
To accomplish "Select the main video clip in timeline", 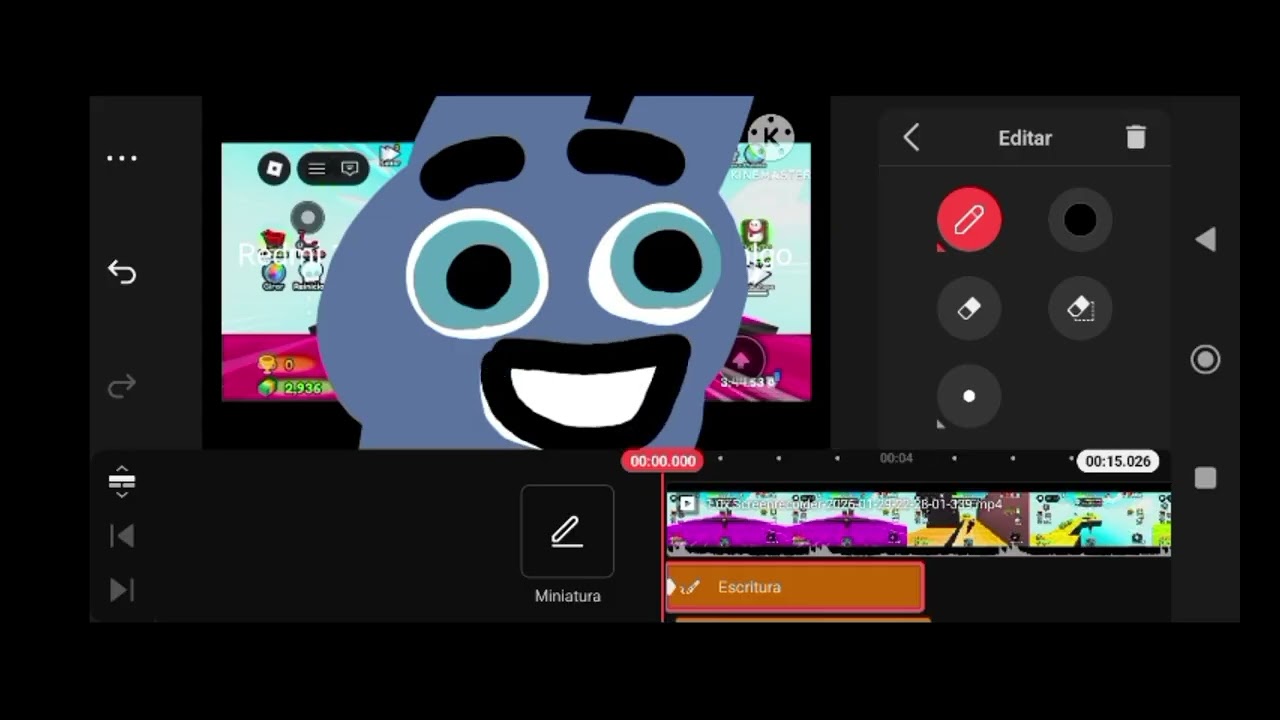I will coord(918,522).
